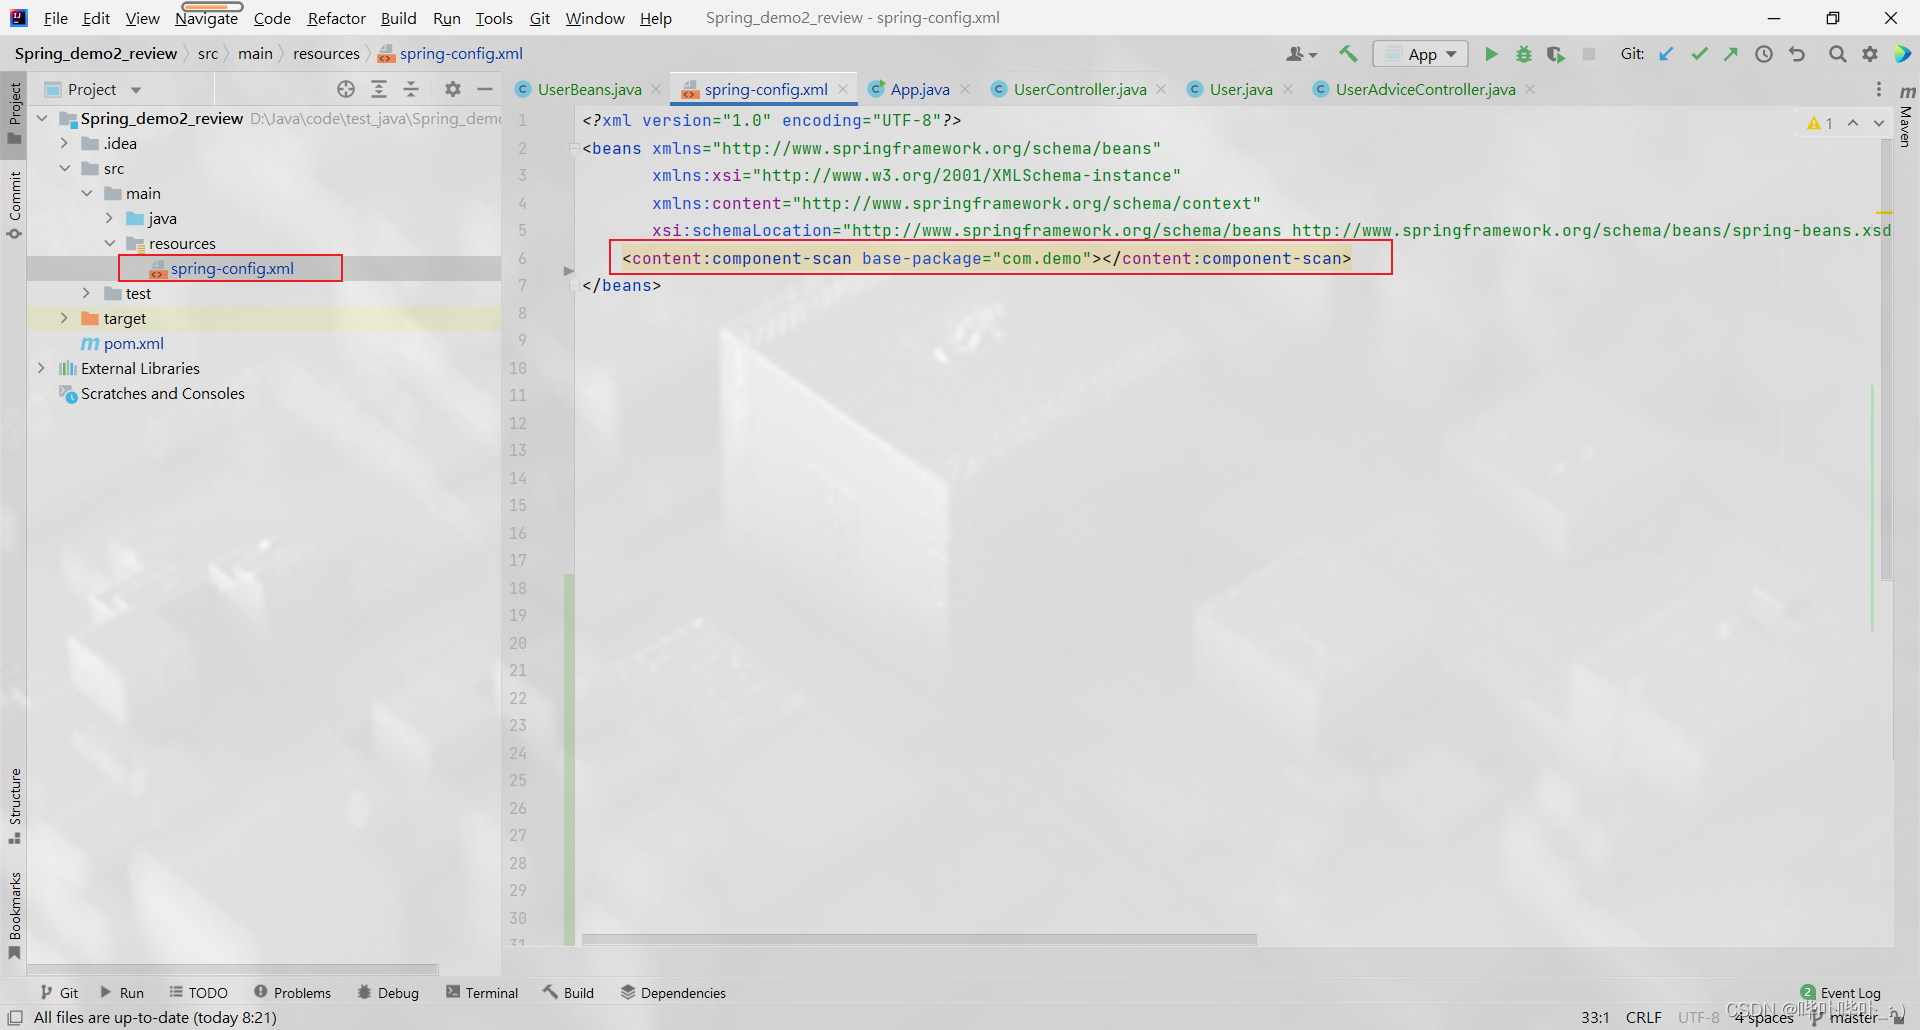The width and height of the screenshot is (1920, 1030).
Task: Open user account dropdown icon
Action: point(1302,54)
